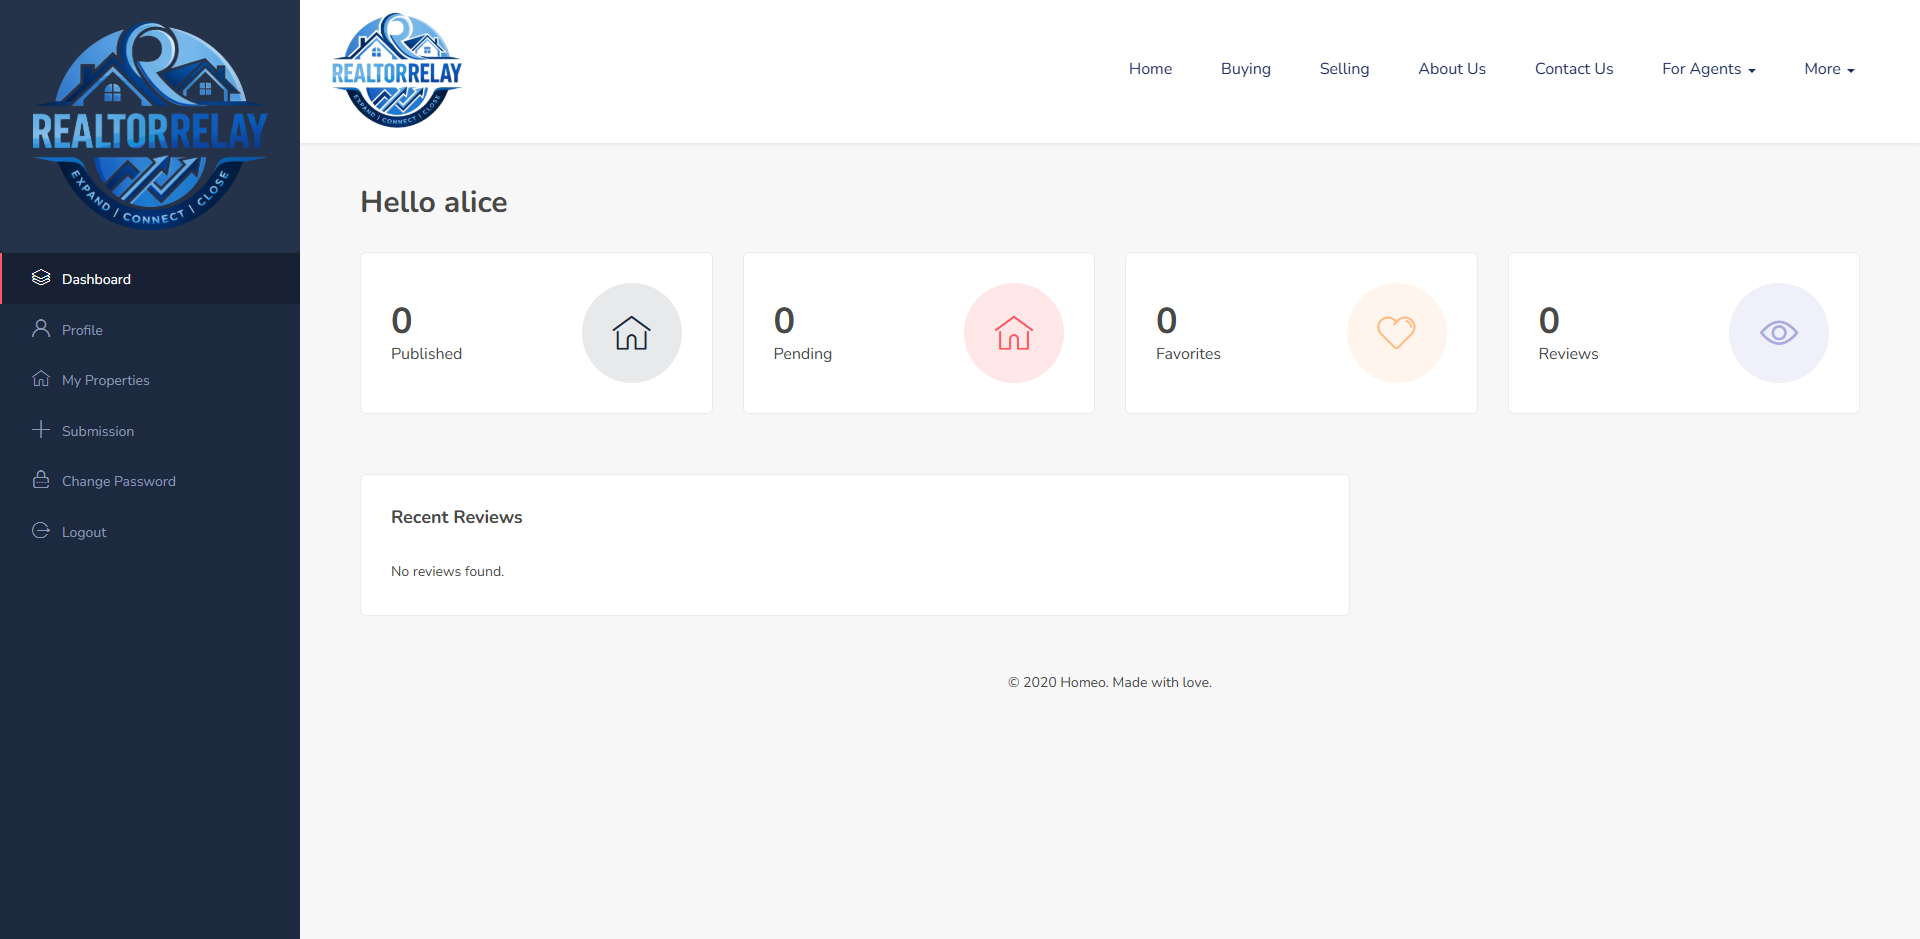Go to the Home menu item
The width and height of the screenshot is (1920, 939).
(1150, 69)
